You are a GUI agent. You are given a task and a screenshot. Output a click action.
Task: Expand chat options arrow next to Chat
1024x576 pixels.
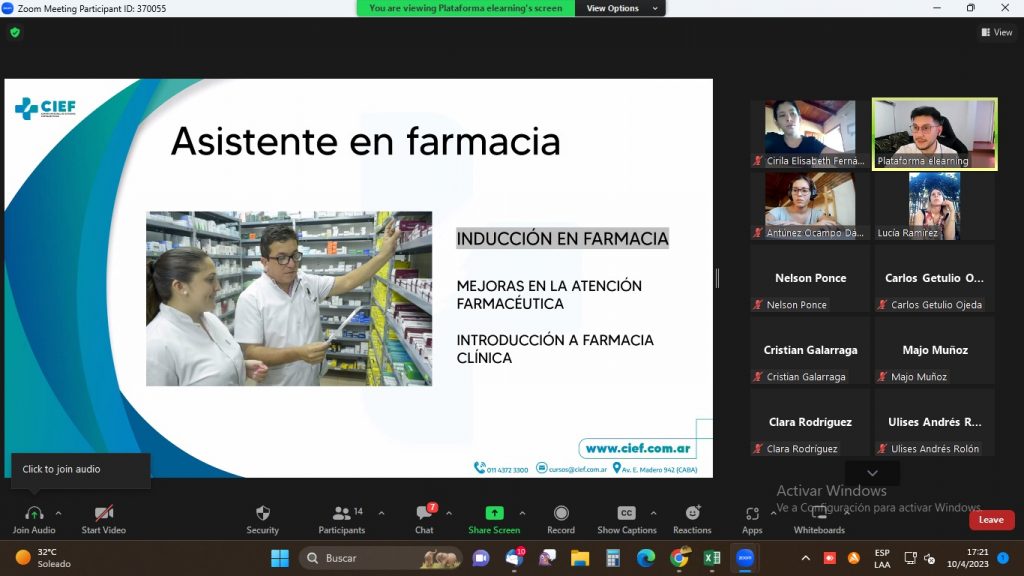click(449, 513)
